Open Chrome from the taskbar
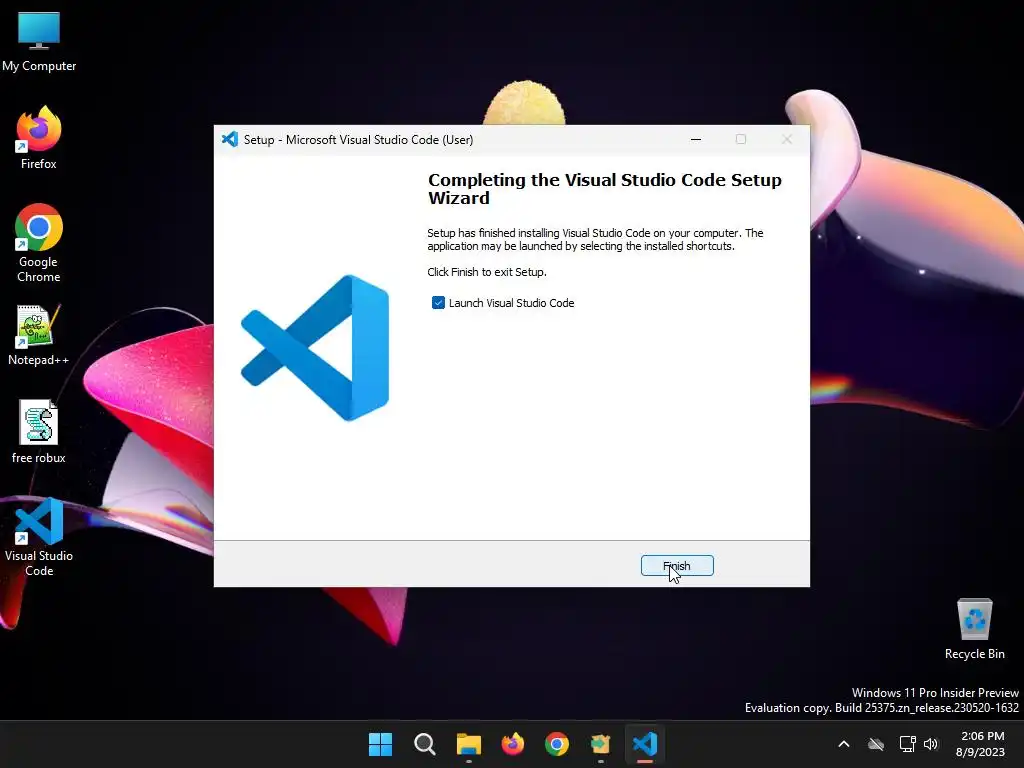This screenshot has height=768, width=1024. 556,744
